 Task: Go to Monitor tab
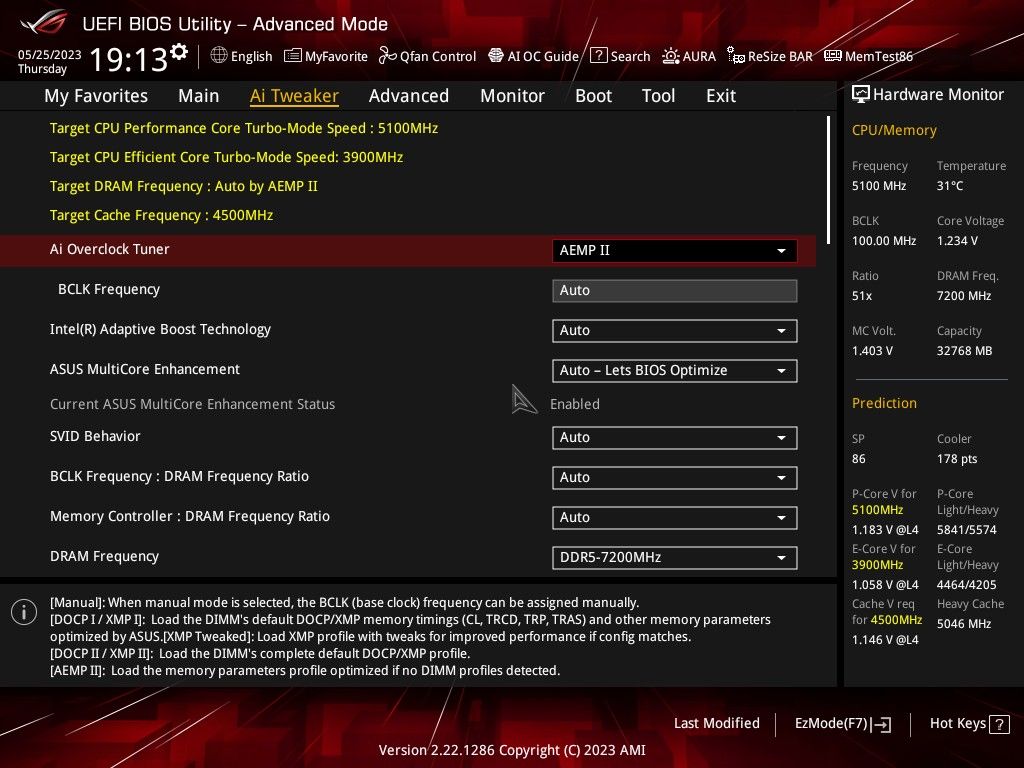click(513, 96)
